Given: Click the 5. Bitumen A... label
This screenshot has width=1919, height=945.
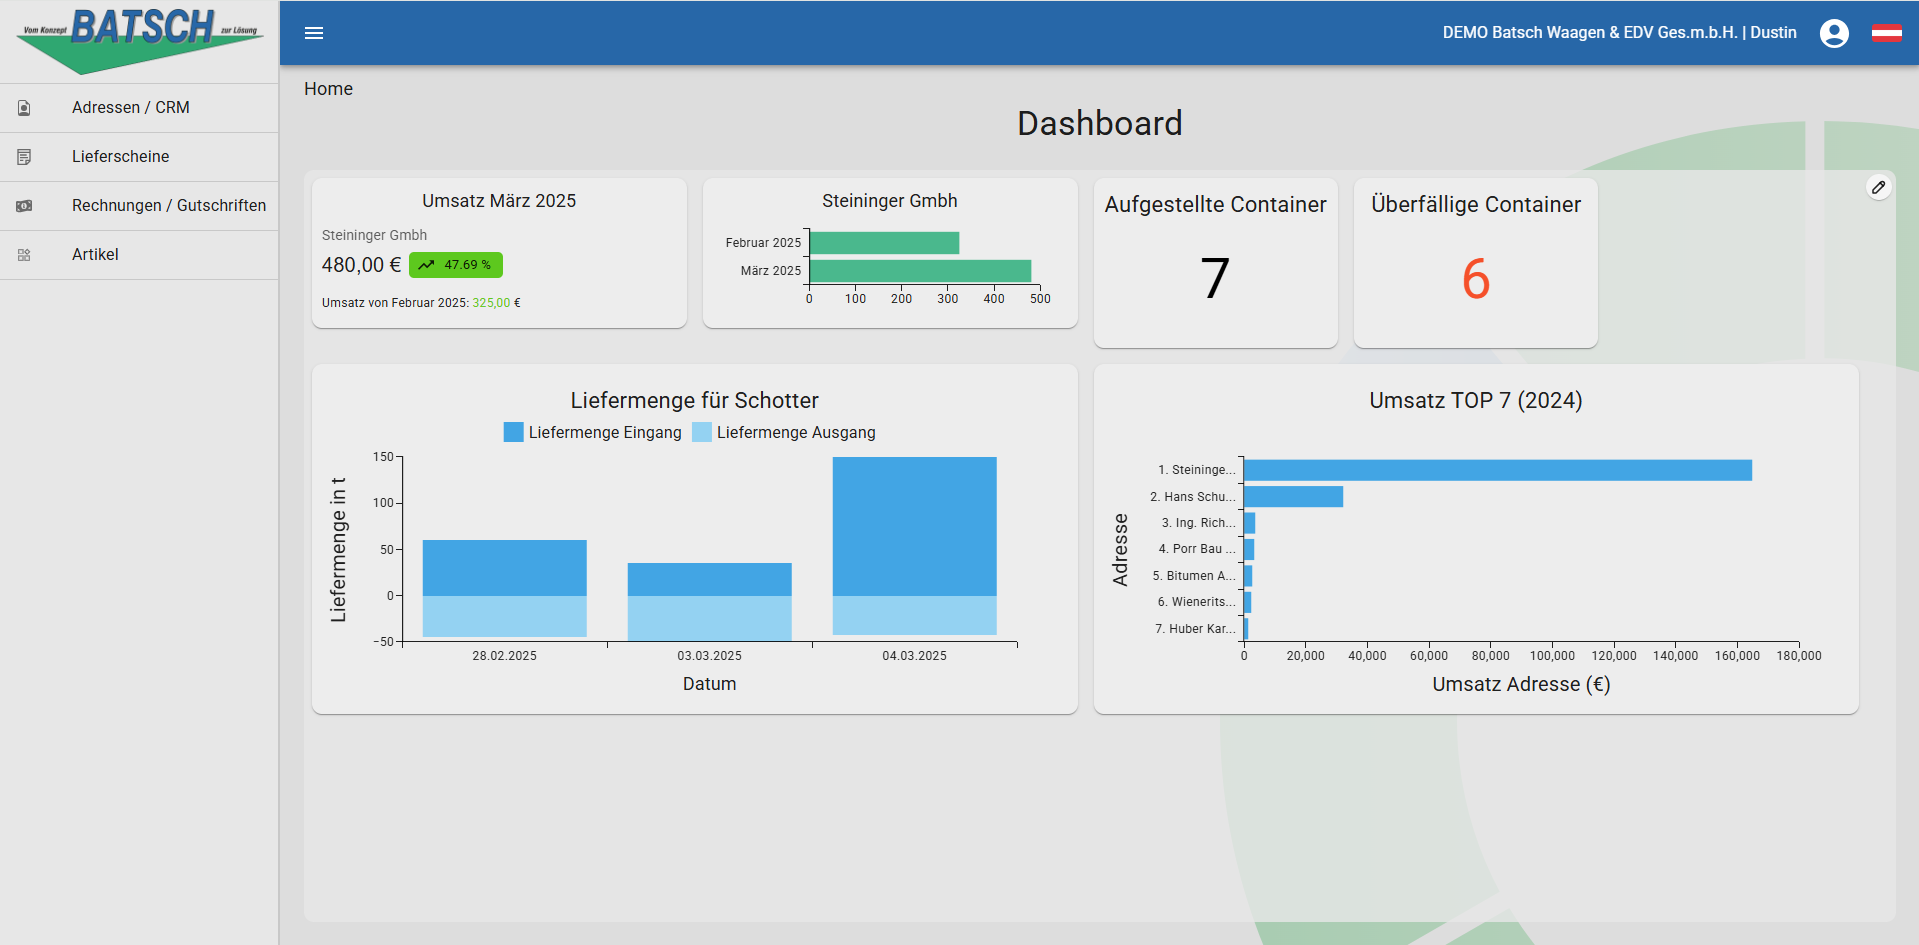Looking at the screenshot, I should coord(1194,576).
